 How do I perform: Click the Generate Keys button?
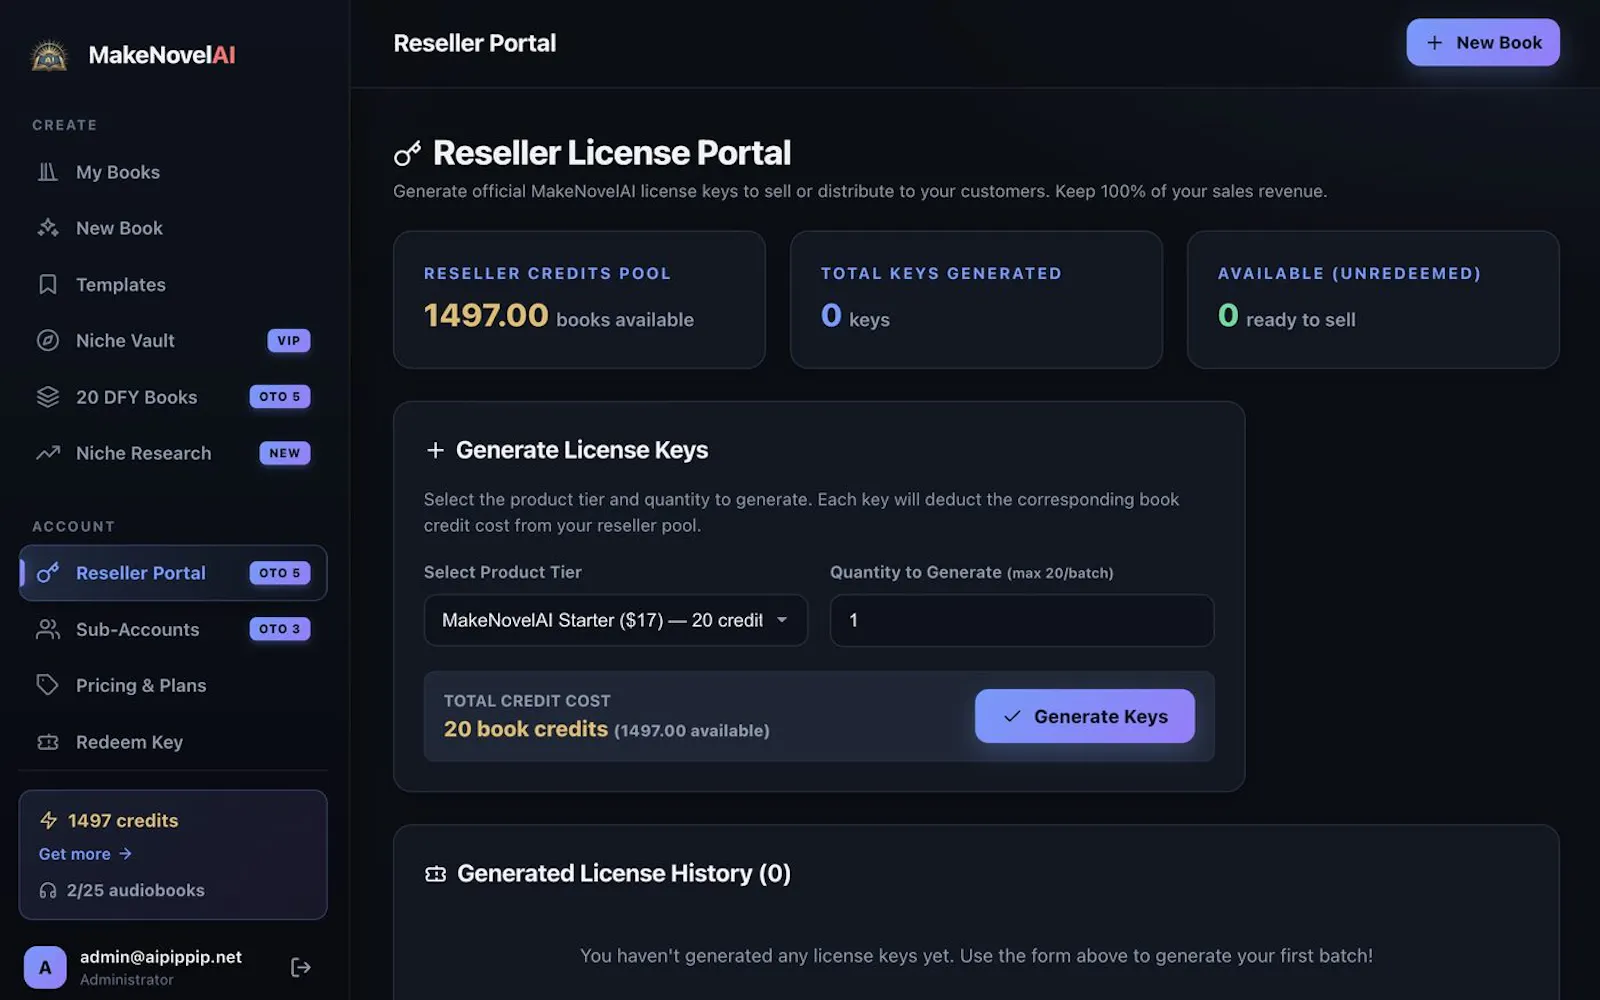(1085, 716)
